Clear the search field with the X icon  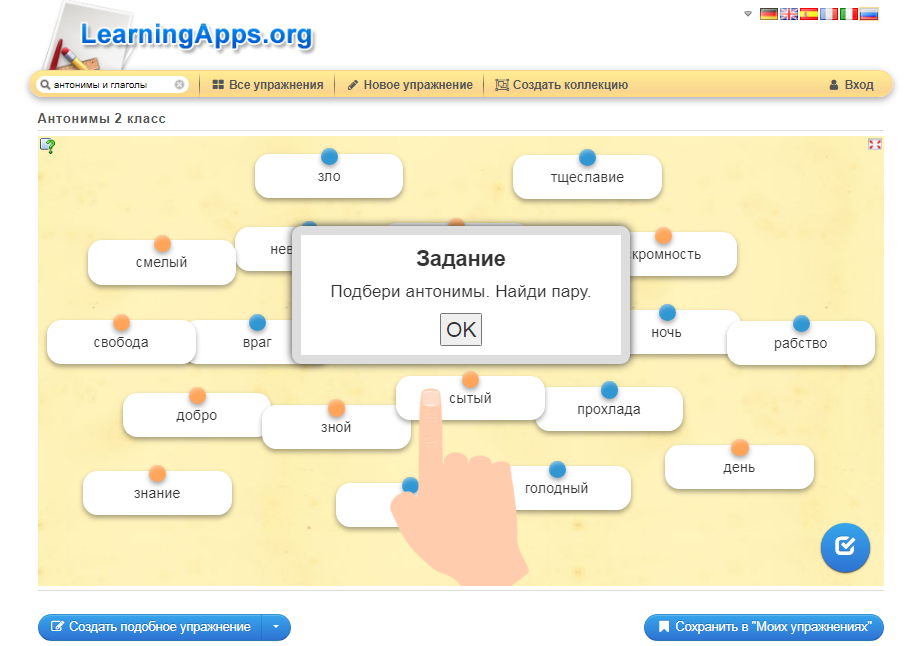coord(180,84)
